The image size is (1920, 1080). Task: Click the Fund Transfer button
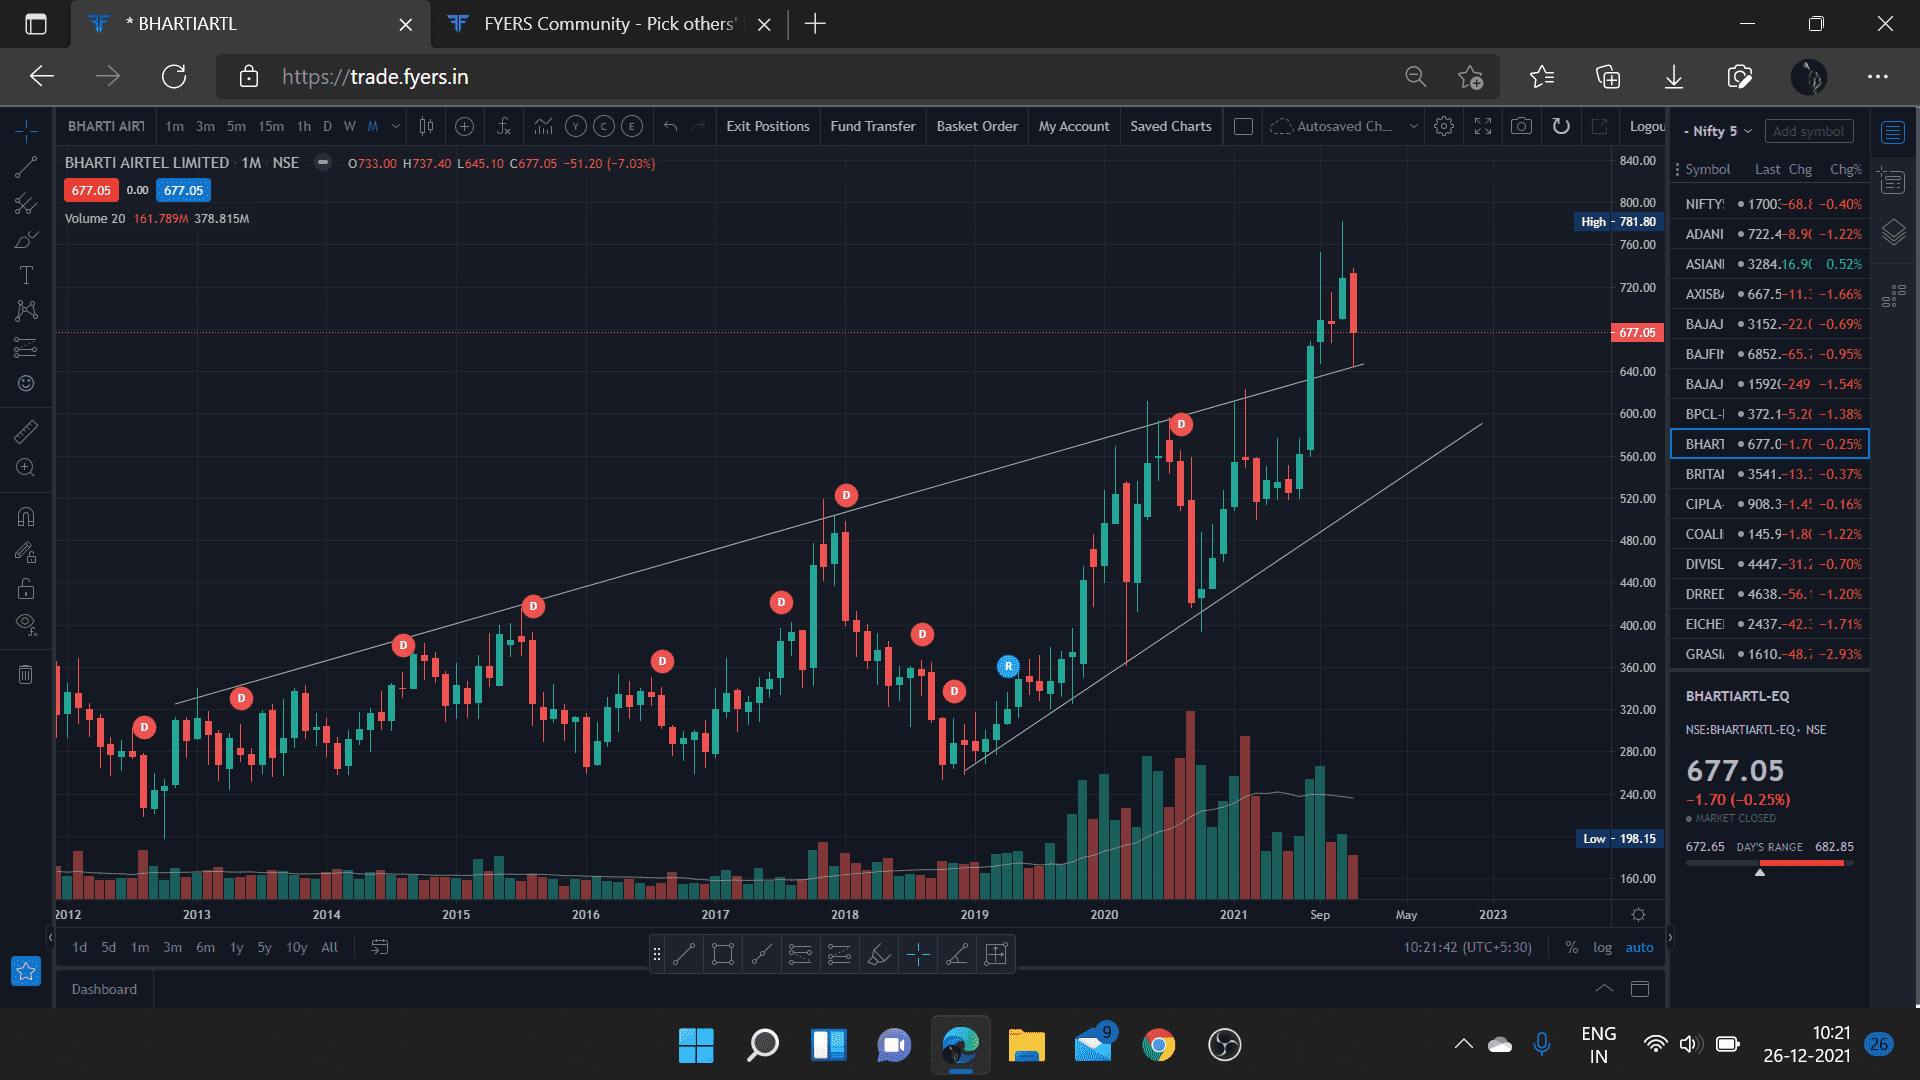coord(872,126)
